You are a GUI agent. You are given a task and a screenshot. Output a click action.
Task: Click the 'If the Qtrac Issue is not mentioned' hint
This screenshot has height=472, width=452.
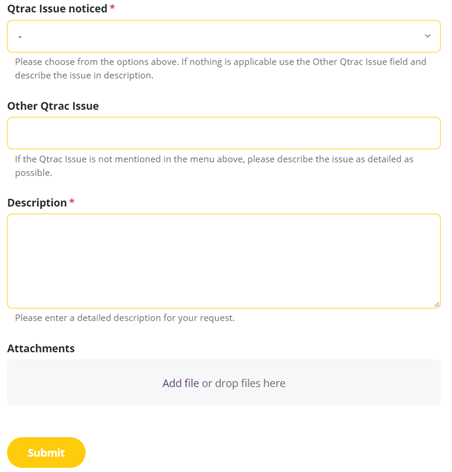click(x=214, y=166)
